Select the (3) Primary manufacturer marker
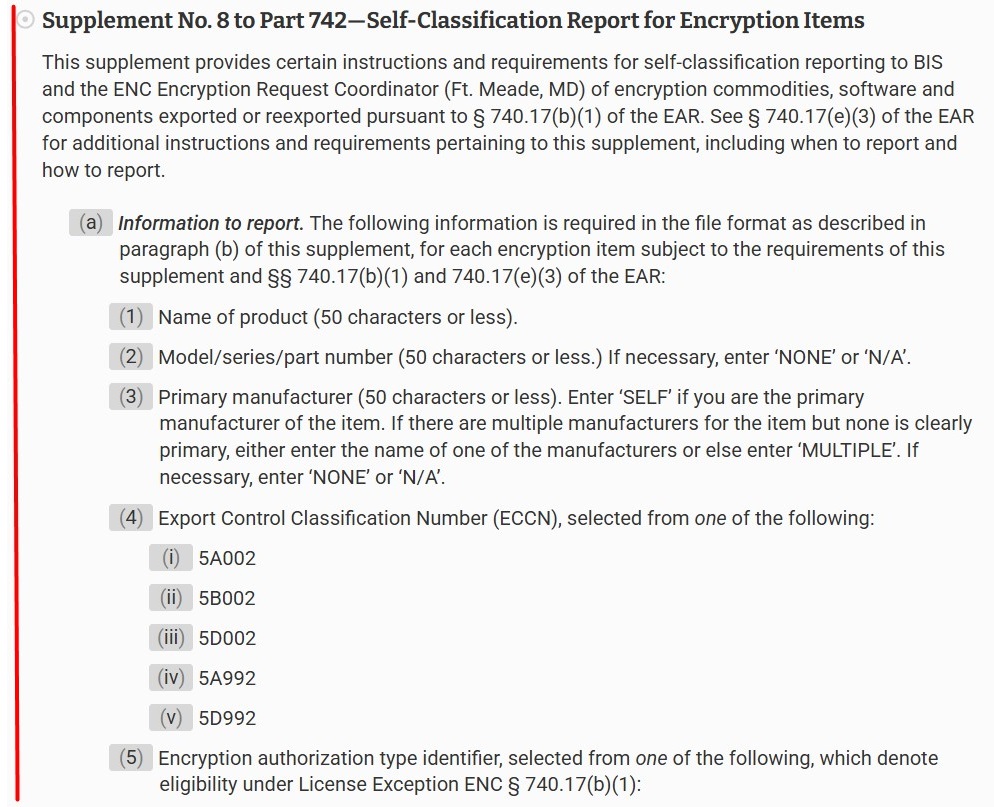Screen dimensions: 994x807 tap(131, 397)
